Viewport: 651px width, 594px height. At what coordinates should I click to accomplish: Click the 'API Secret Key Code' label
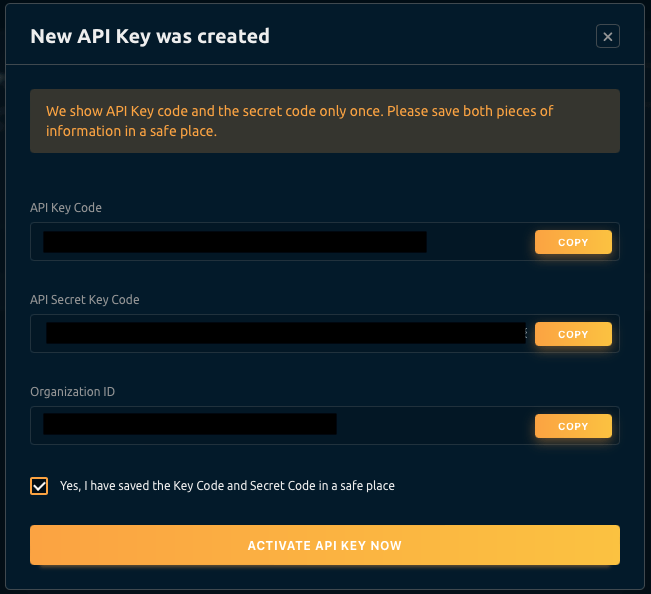click(85, 300)
